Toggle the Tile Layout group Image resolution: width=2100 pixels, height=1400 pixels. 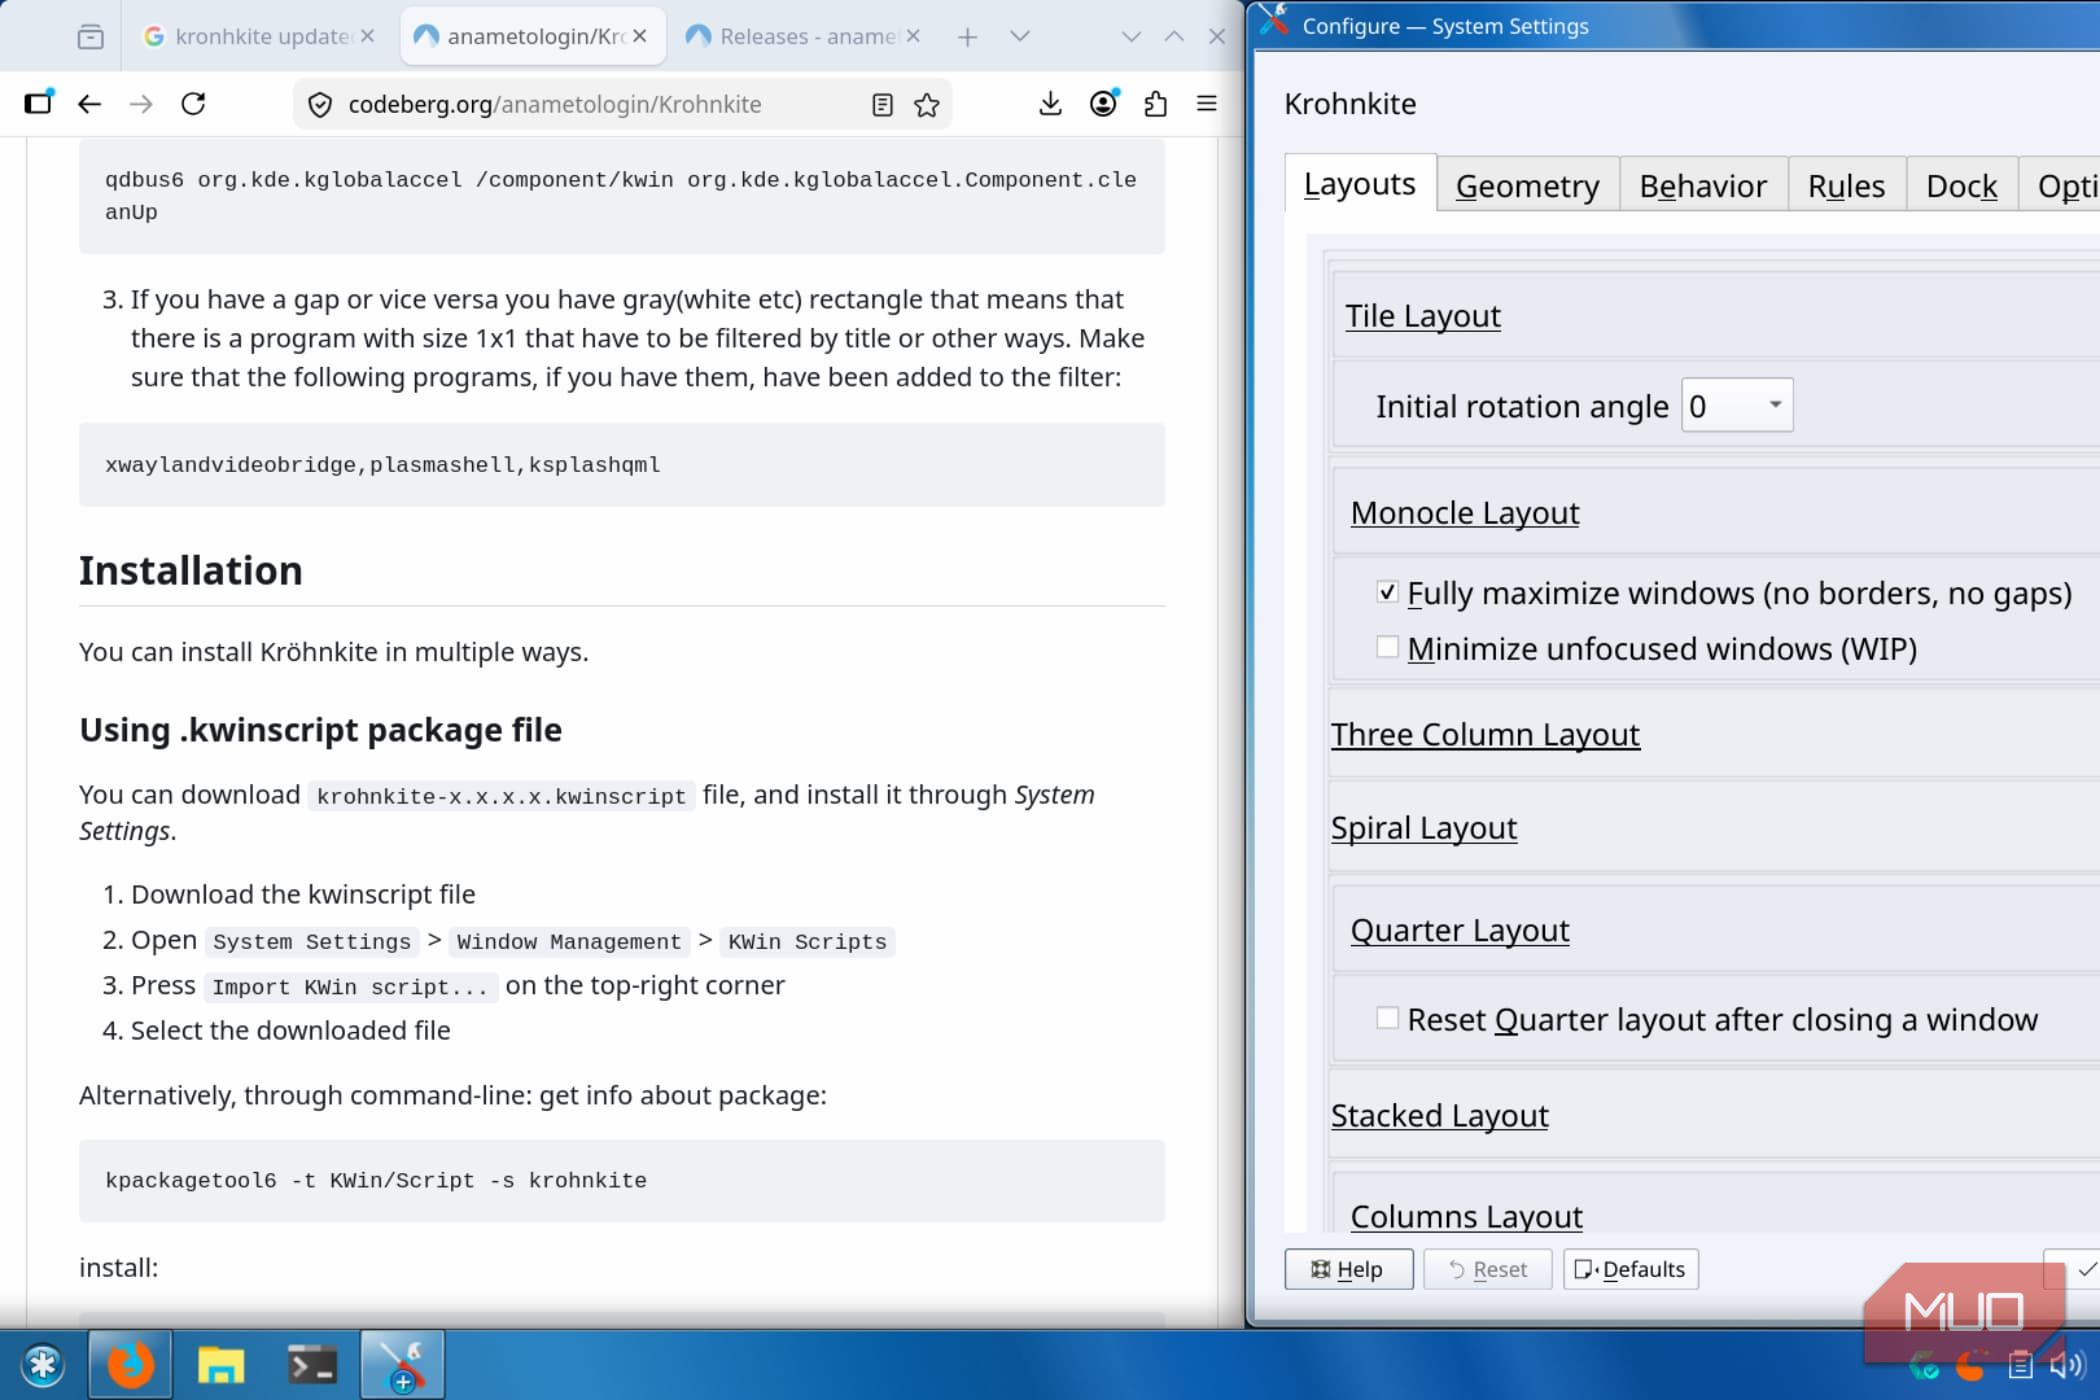point(1422,316)
